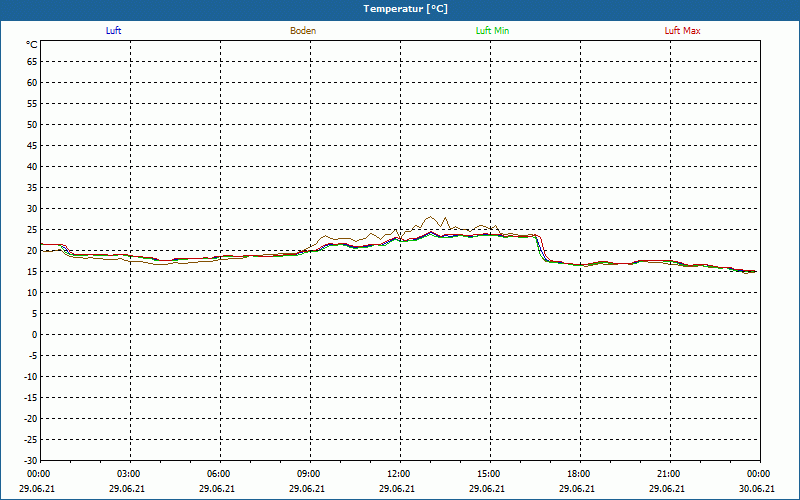Click the 55 value on Y axis
Image resolution: width=800 pixels, height=500 pixels.
click(32, 104)
